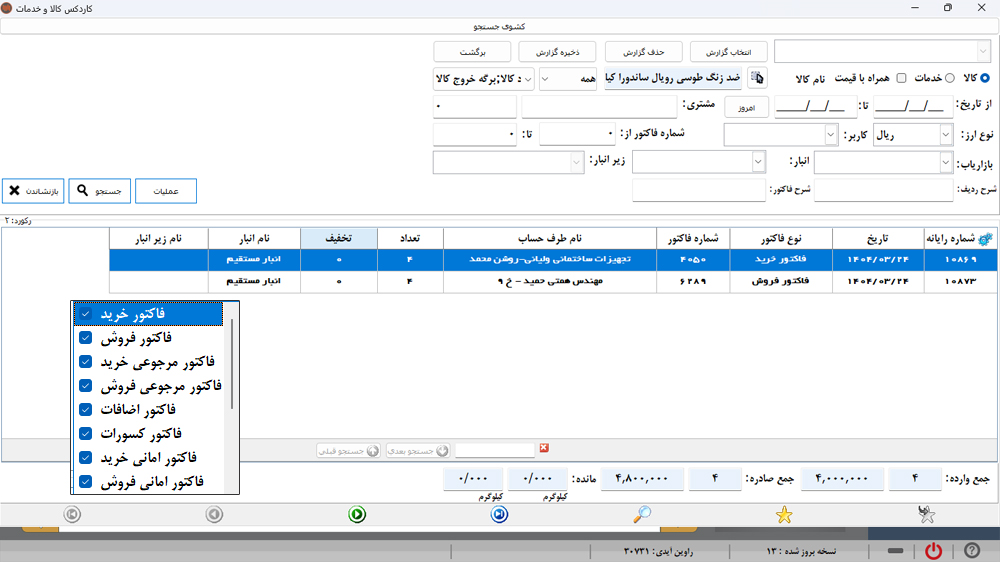Screen dimensions: 1000x562
Task: Click the invoice type list scrollbar
Action: click(233, 365)
